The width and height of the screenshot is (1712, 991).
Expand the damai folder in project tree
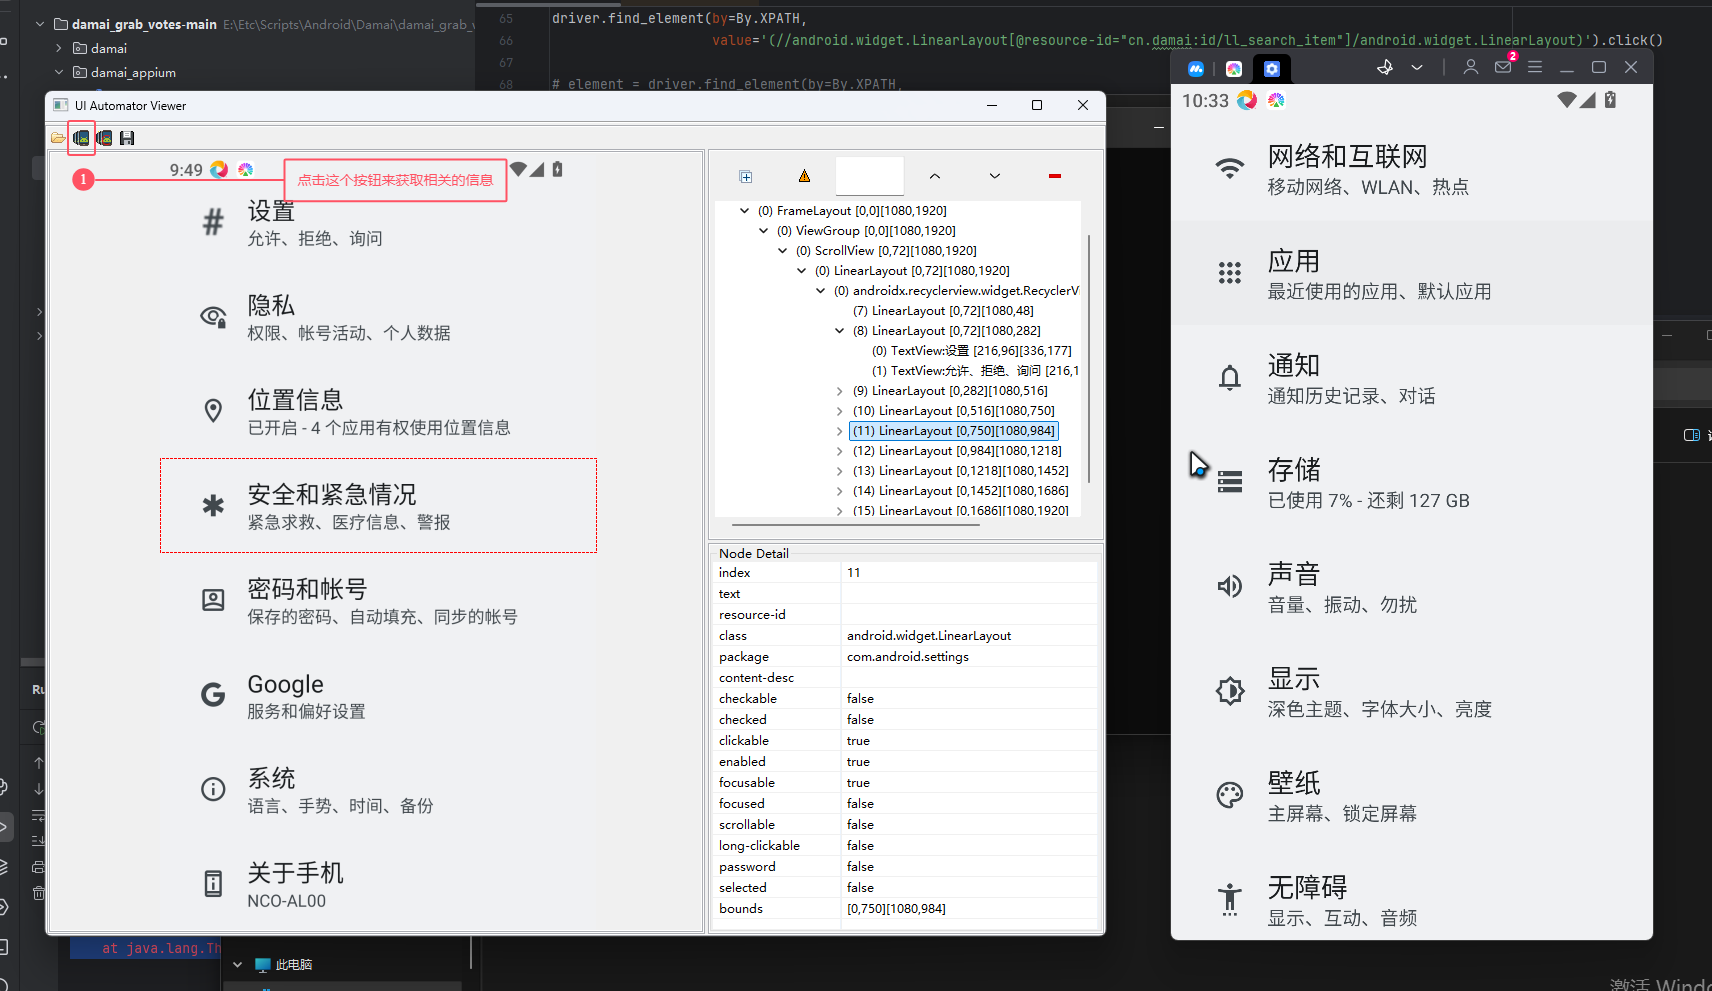[x=59, y=48]
